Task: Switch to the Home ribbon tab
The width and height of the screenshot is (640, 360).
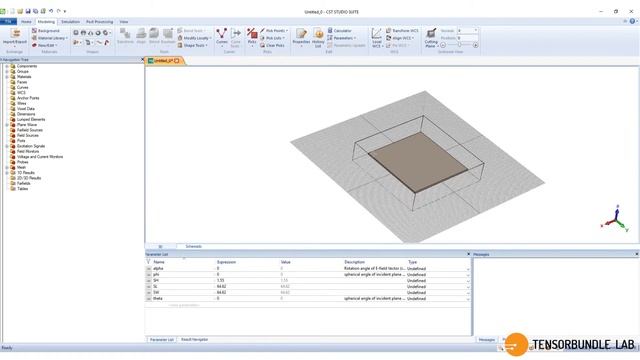Action: click(x=26, y=22)
